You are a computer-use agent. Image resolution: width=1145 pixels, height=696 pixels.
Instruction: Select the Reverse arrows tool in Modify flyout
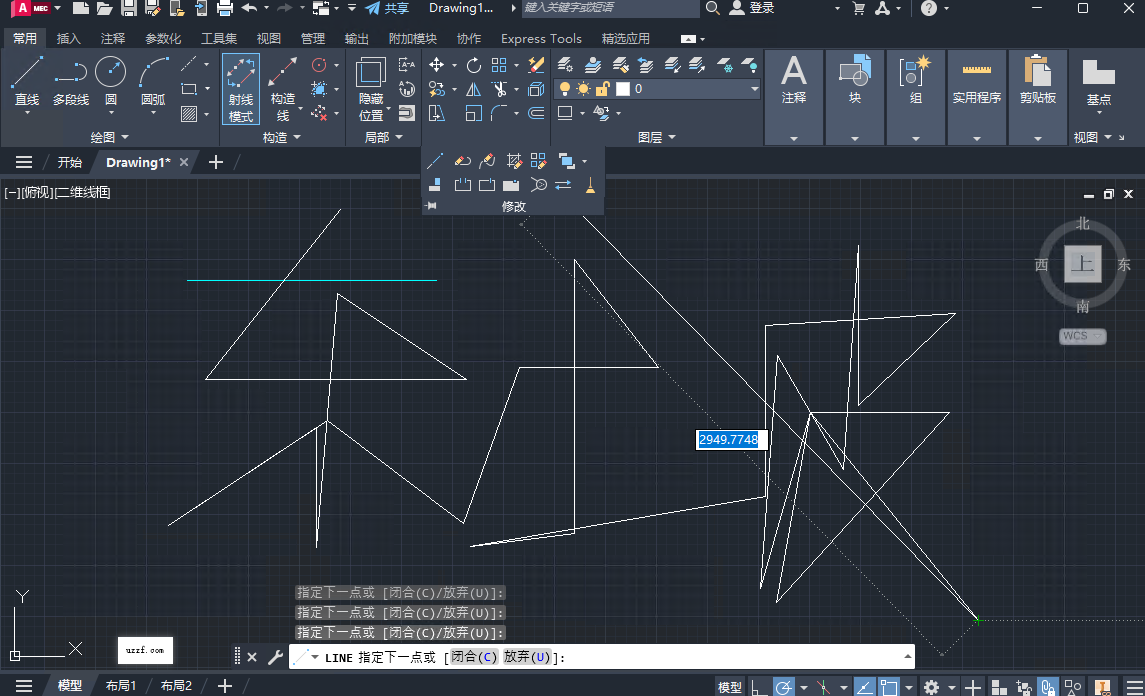click(561, 184)
